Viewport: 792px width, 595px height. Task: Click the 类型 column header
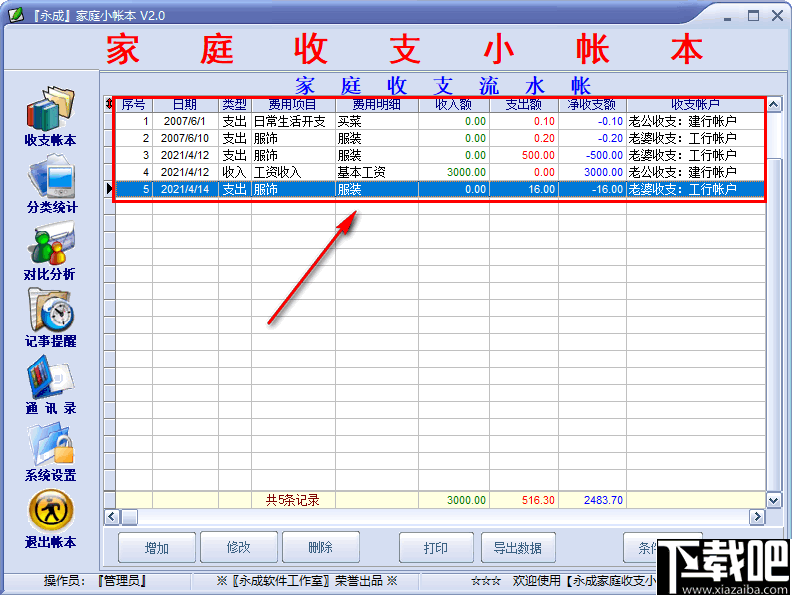click(235, 105)
